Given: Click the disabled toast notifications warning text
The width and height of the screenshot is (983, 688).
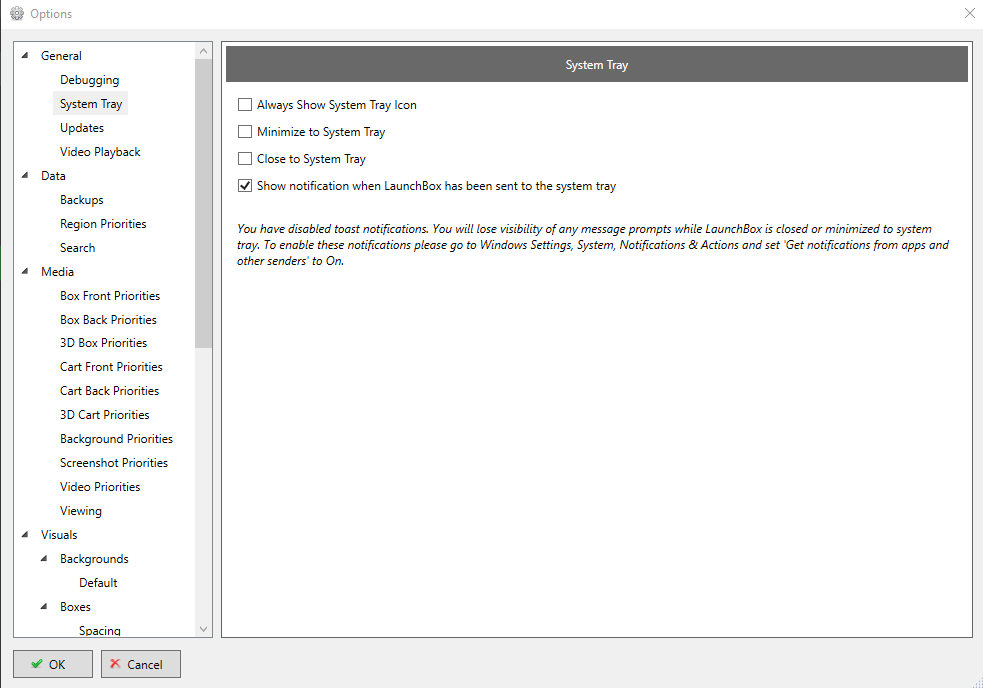Looking at the screenshot, I should pos(593,245).
